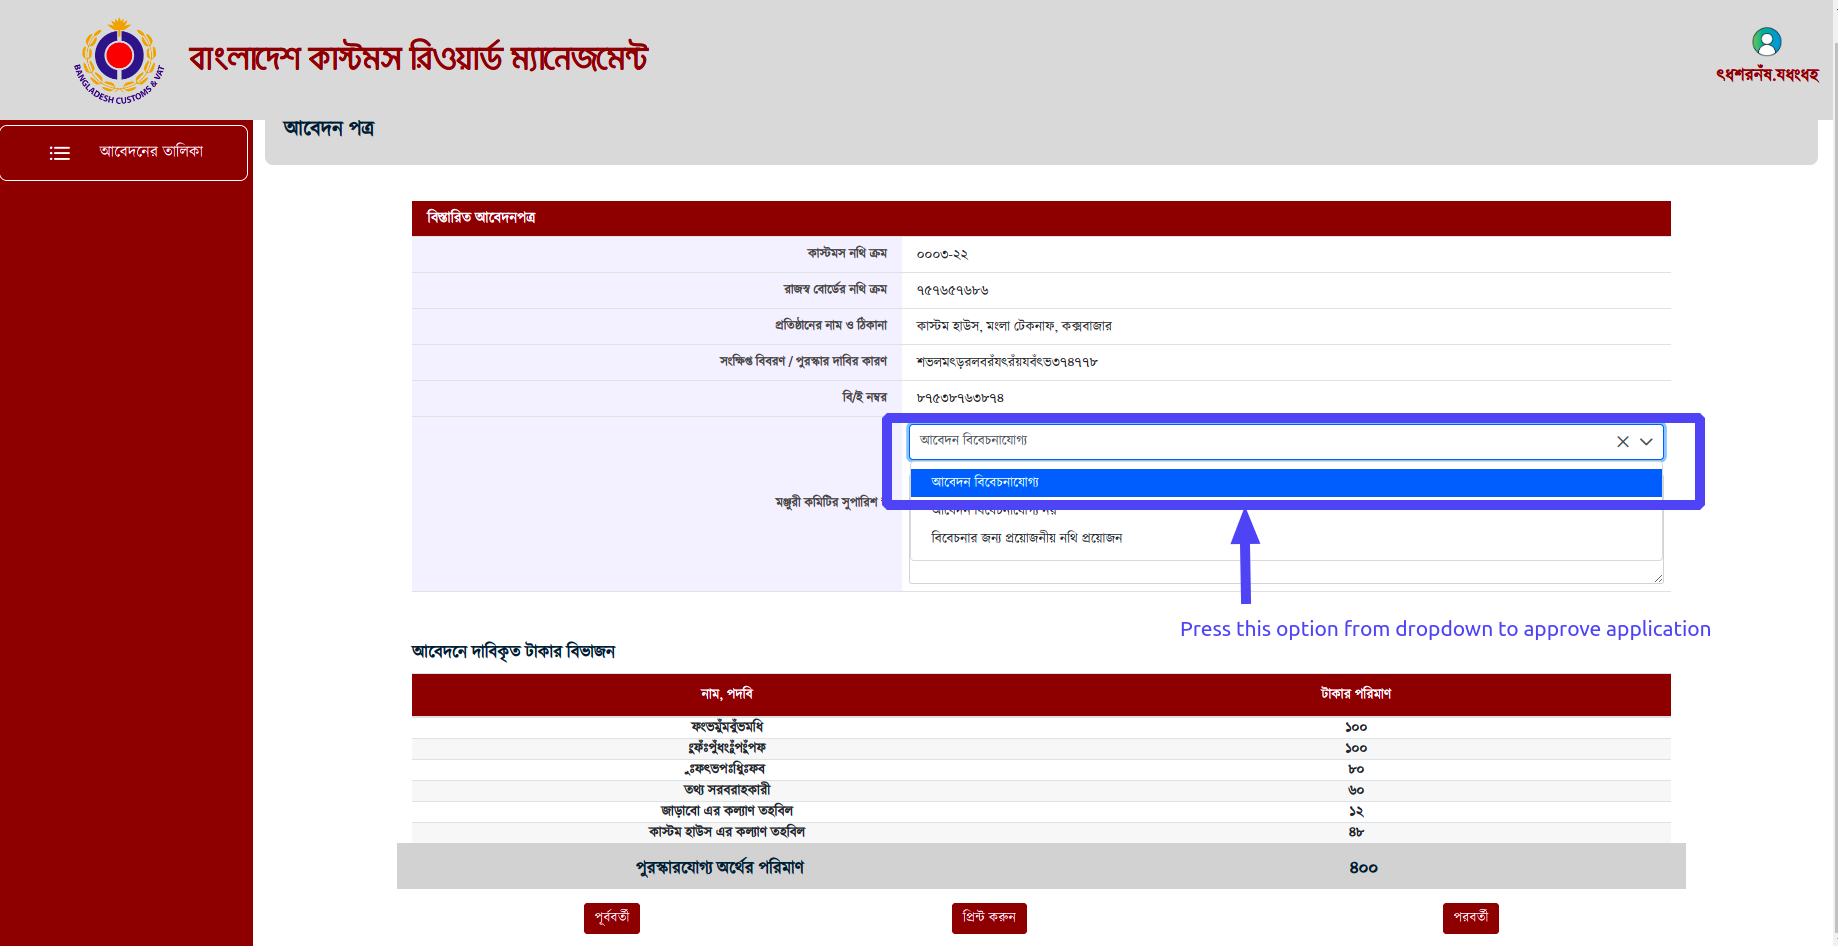Viewport: 1838px width, 946px height.
Task: Click the নাম, পদবি column header
Action: tap(726, 694)
